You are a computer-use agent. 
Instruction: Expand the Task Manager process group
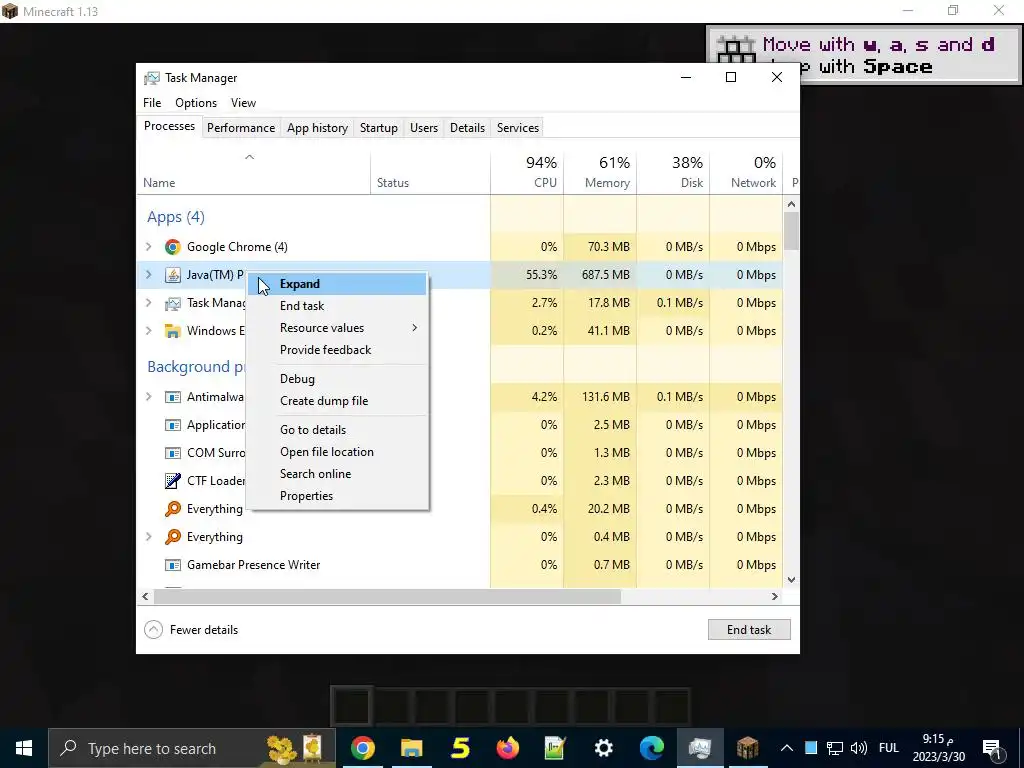[149, 303]
